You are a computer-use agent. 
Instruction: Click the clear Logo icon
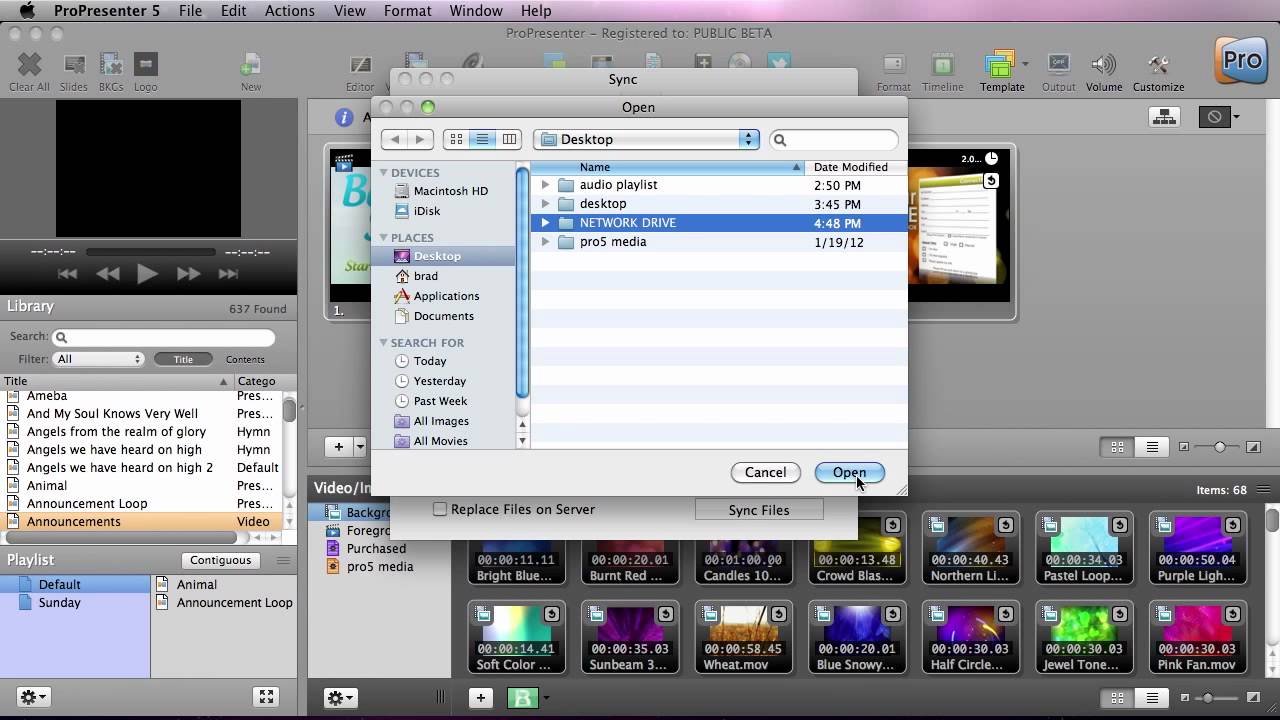click(x=146, y=66)
